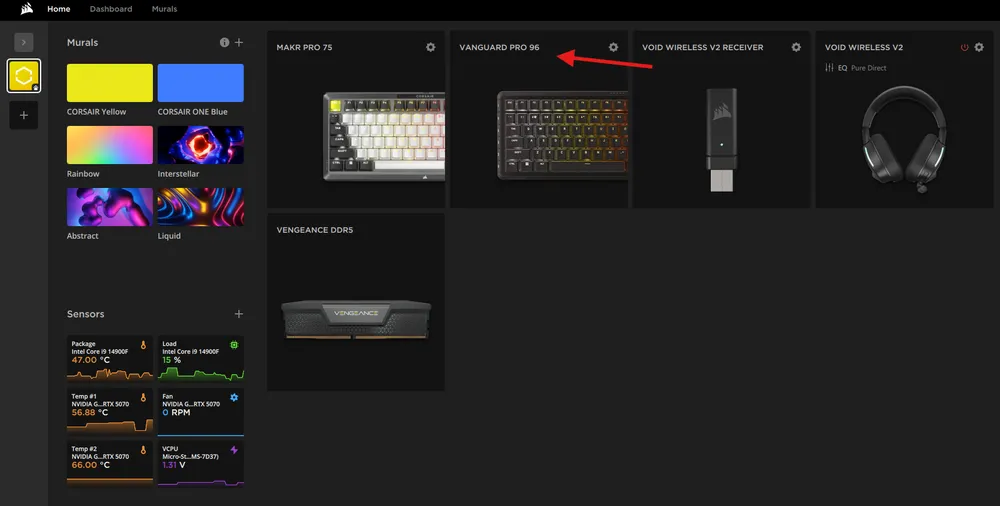Open VOID WIRELESS V2 headset settings gear
This screenshot has height=506, width=1000.
pos(979,47)
